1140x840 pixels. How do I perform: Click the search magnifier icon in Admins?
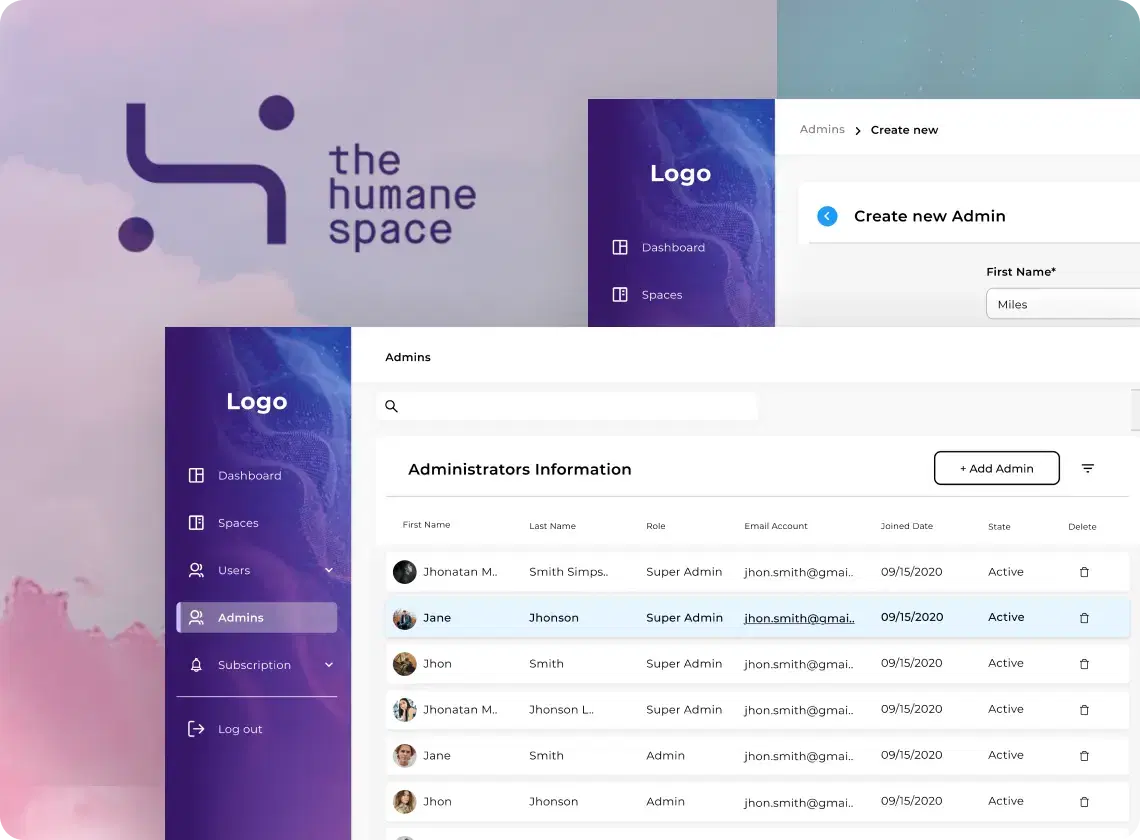(391, 406)
